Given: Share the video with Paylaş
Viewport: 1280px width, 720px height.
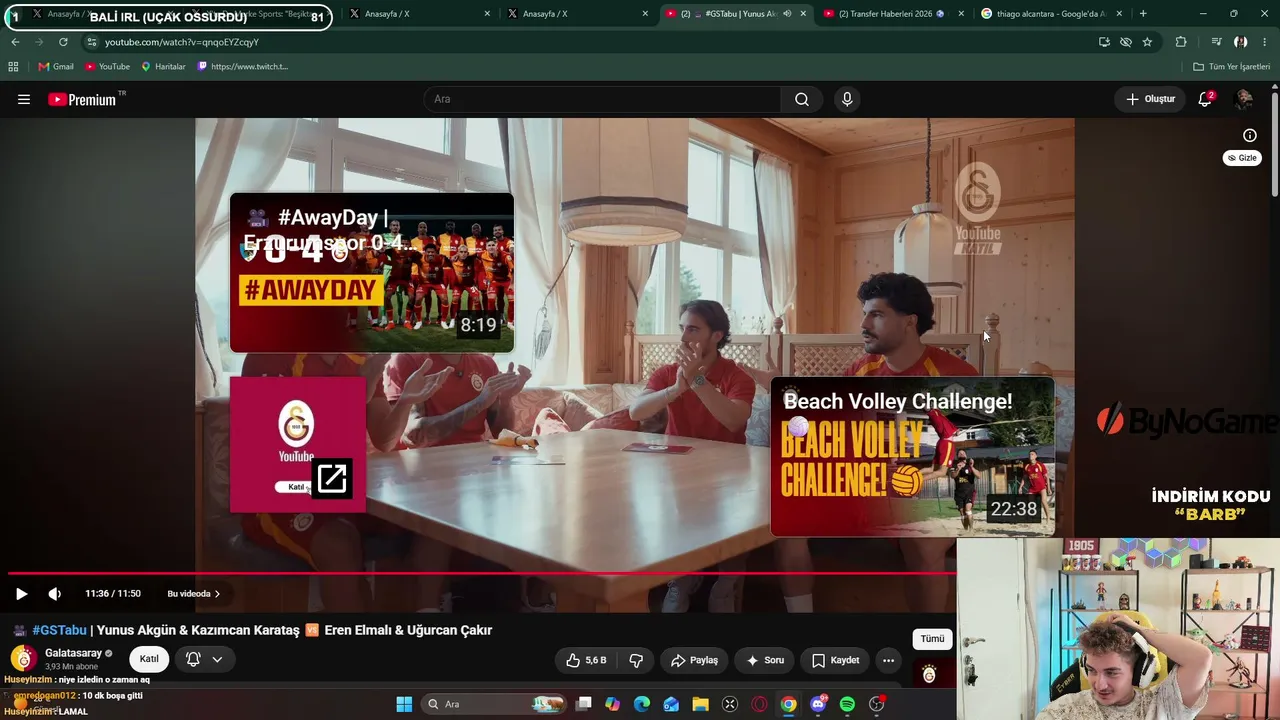Looking at the screenshot, I should [x=695, y=660].
